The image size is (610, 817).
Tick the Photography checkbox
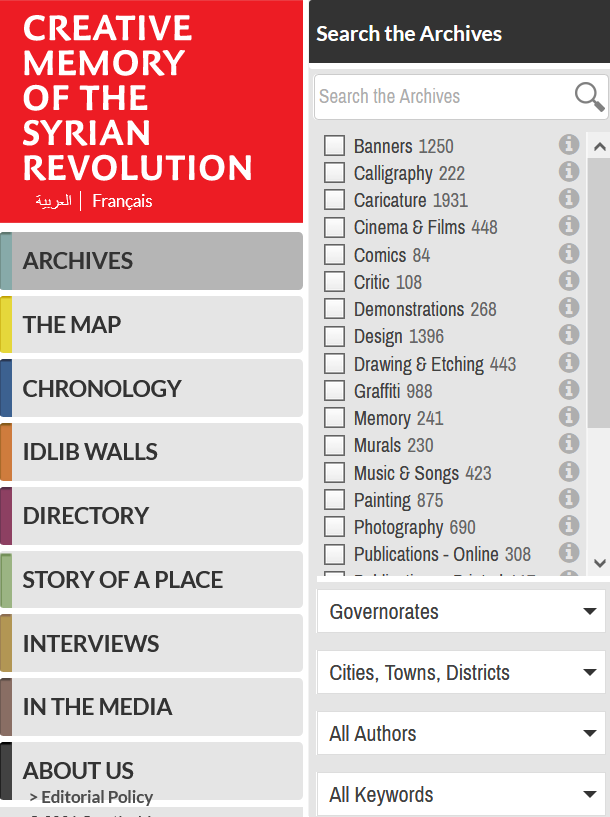334,526
